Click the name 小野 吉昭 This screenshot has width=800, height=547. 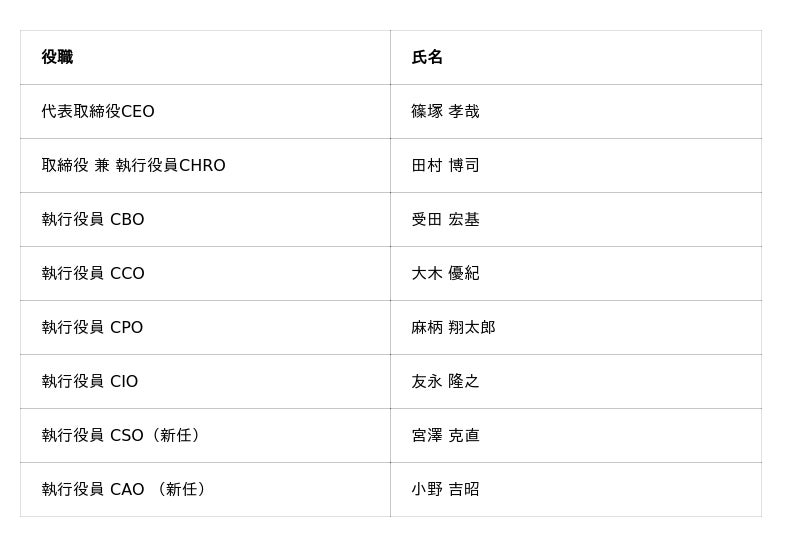pos(445,490)
